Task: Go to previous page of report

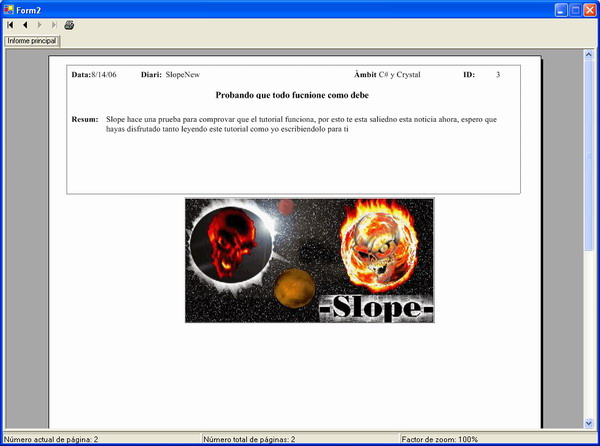Action: pyautogui.click(x=24, y=24)
